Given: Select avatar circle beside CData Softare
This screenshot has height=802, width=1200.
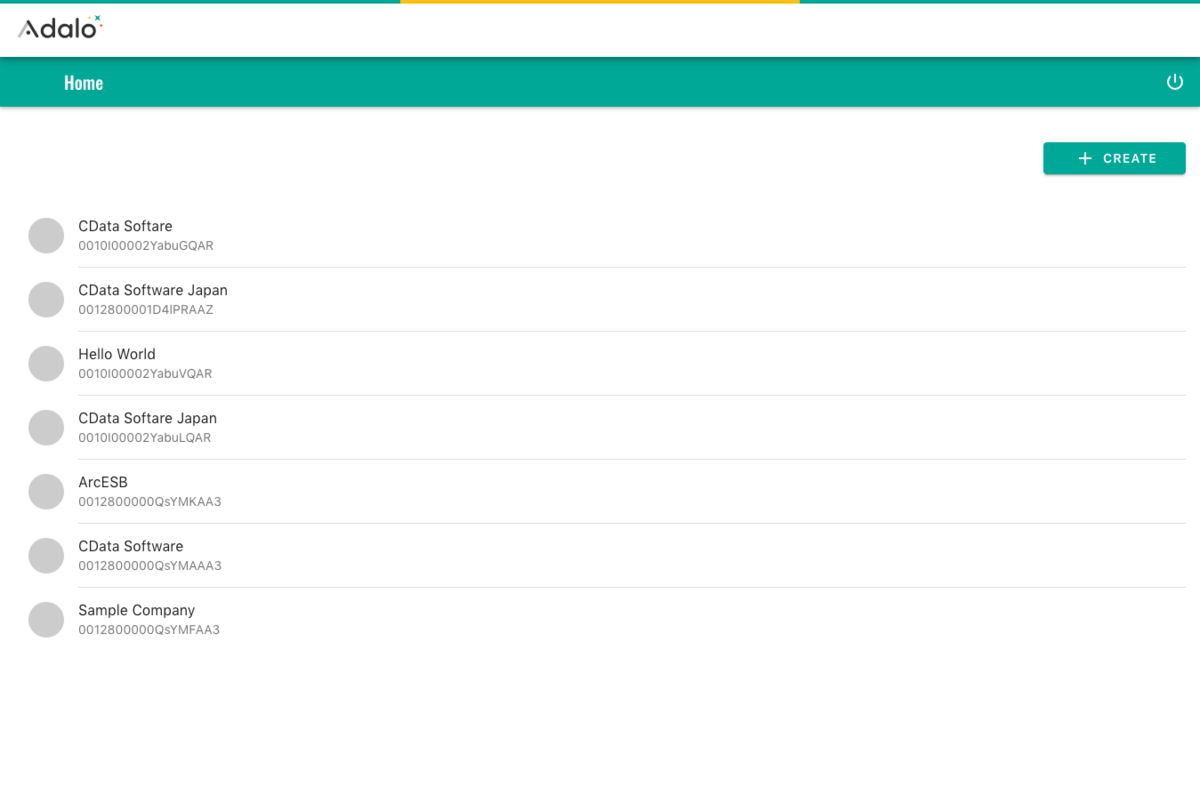Looking at the screenshot, I should click(46, 235).
